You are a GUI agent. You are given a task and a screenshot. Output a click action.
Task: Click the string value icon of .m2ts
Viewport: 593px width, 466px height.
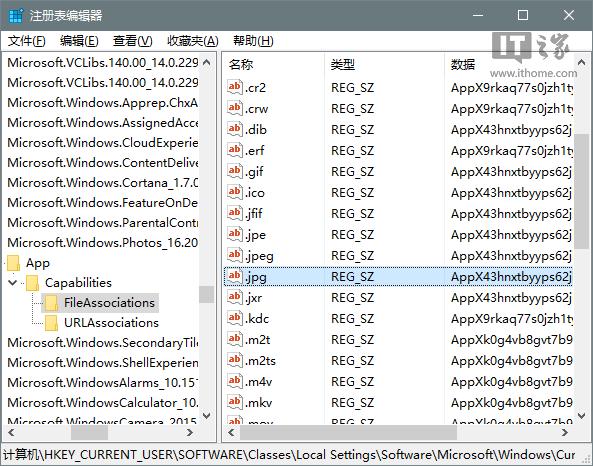[234, 360]
